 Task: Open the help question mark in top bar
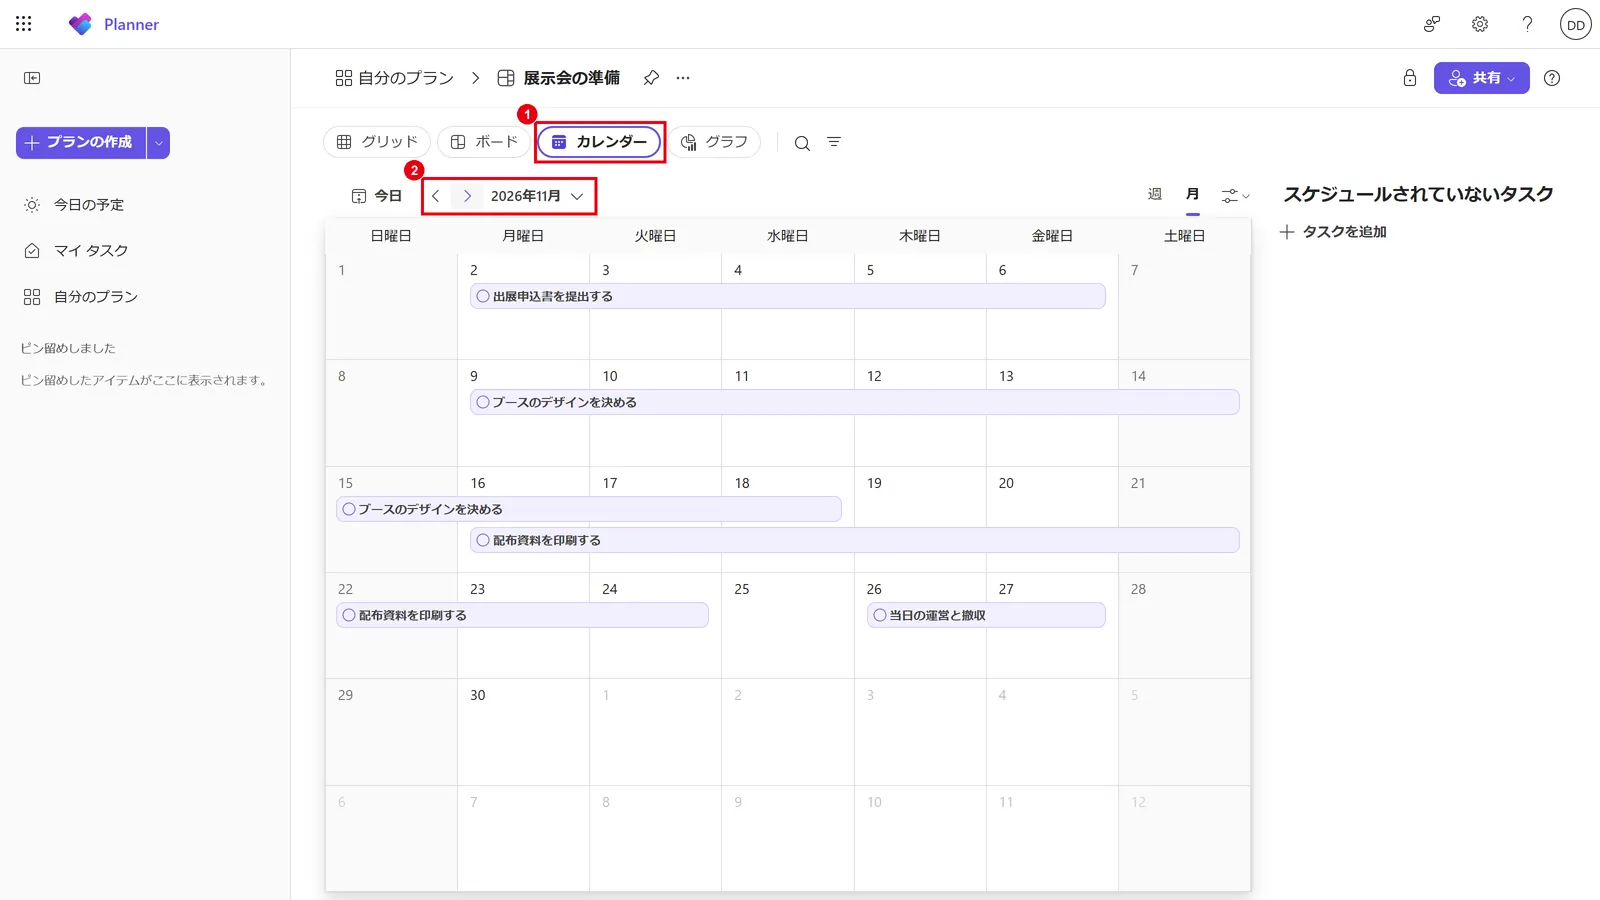coord(1527,24)
